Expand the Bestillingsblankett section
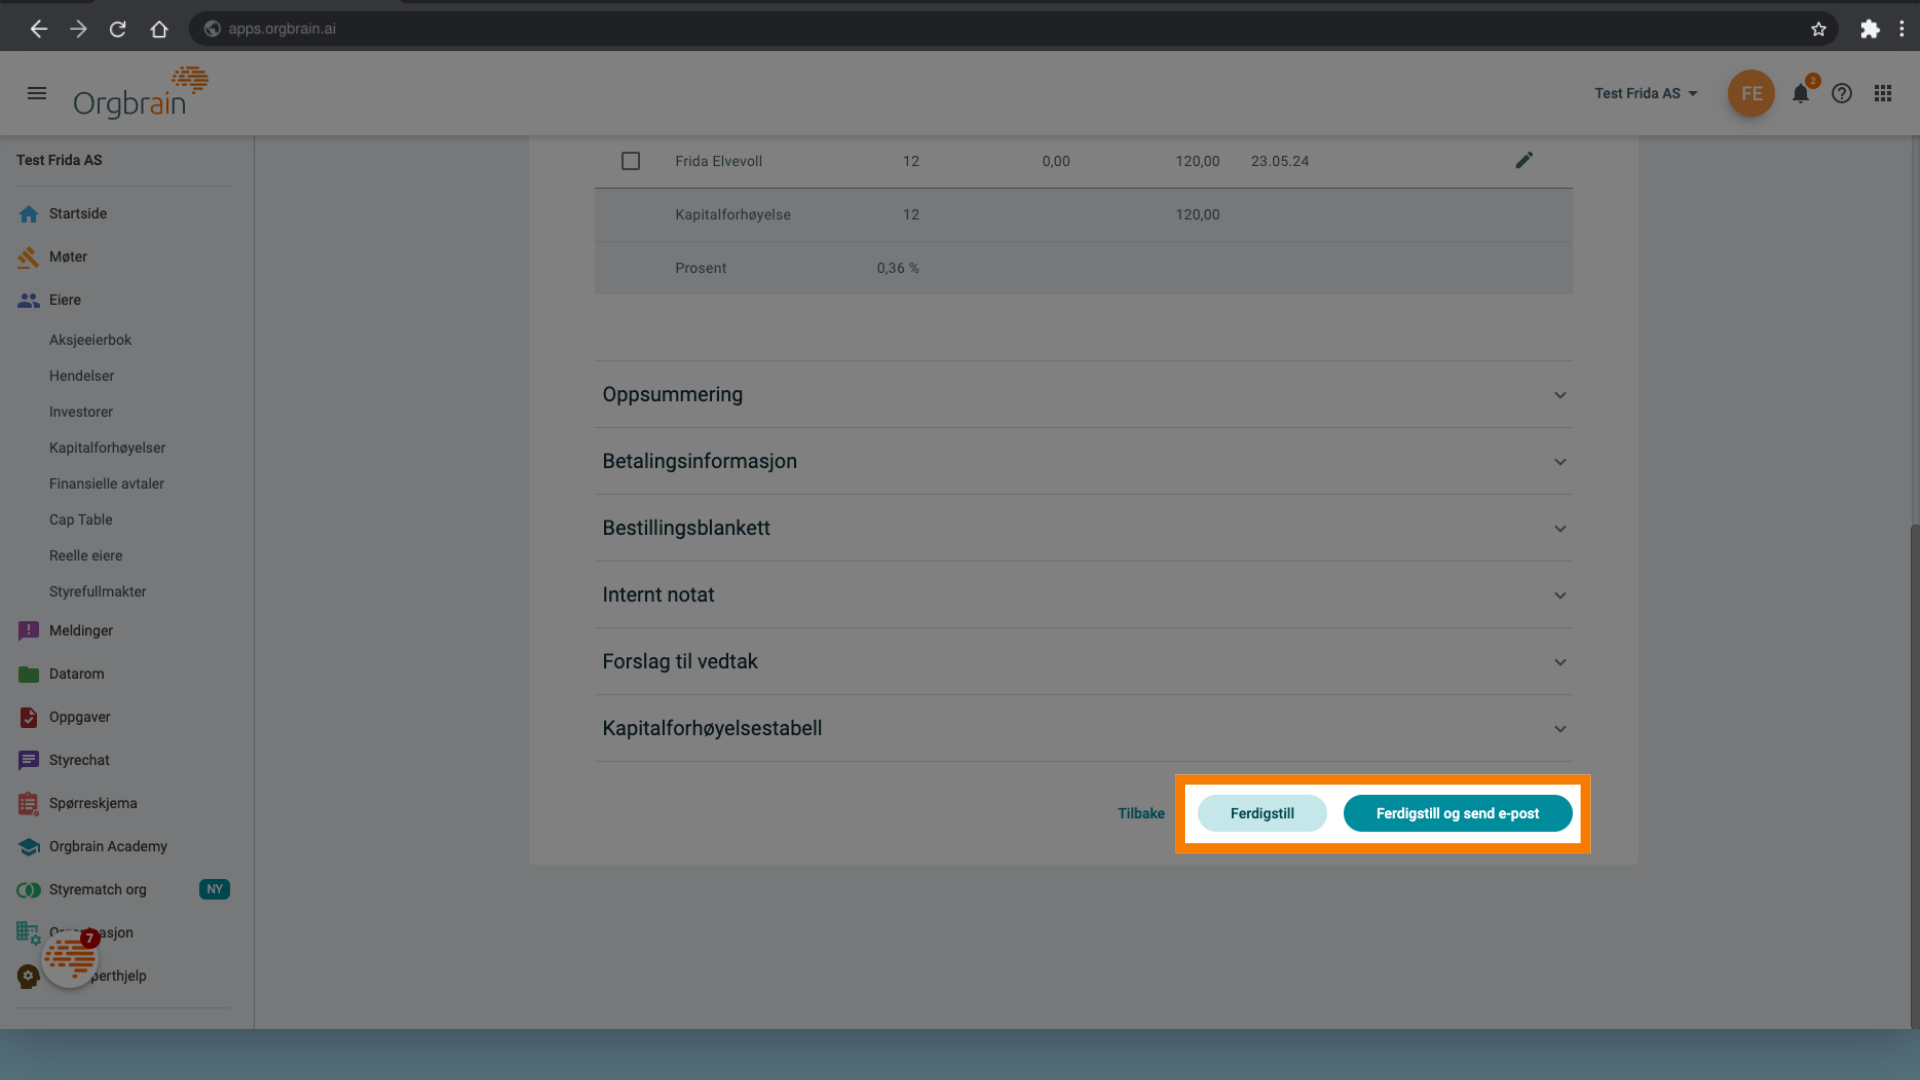1920x1080 pixels. tap(1083, 528)
